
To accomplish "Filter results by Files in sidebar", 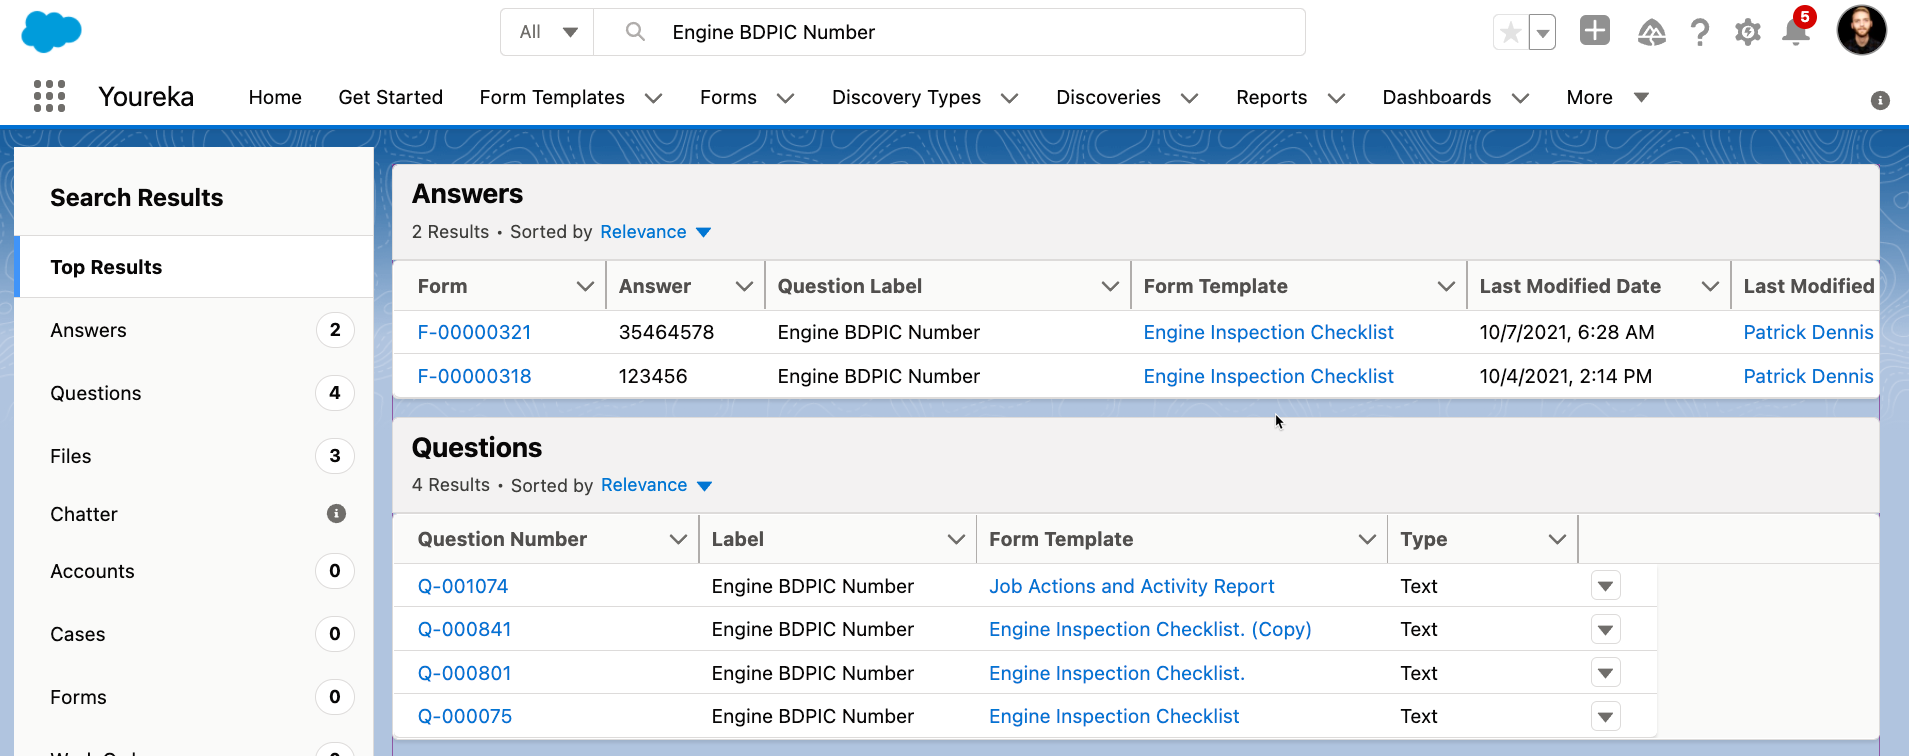I will (195, 456).
